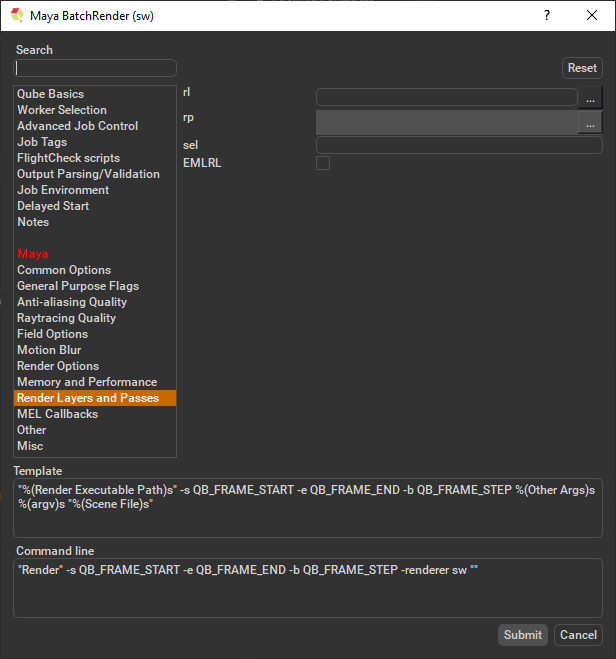Screen dimensions: 616x659
Task: Enable the EMLRL checkbox
Action: pyautogui.click(x=323, y=163)
